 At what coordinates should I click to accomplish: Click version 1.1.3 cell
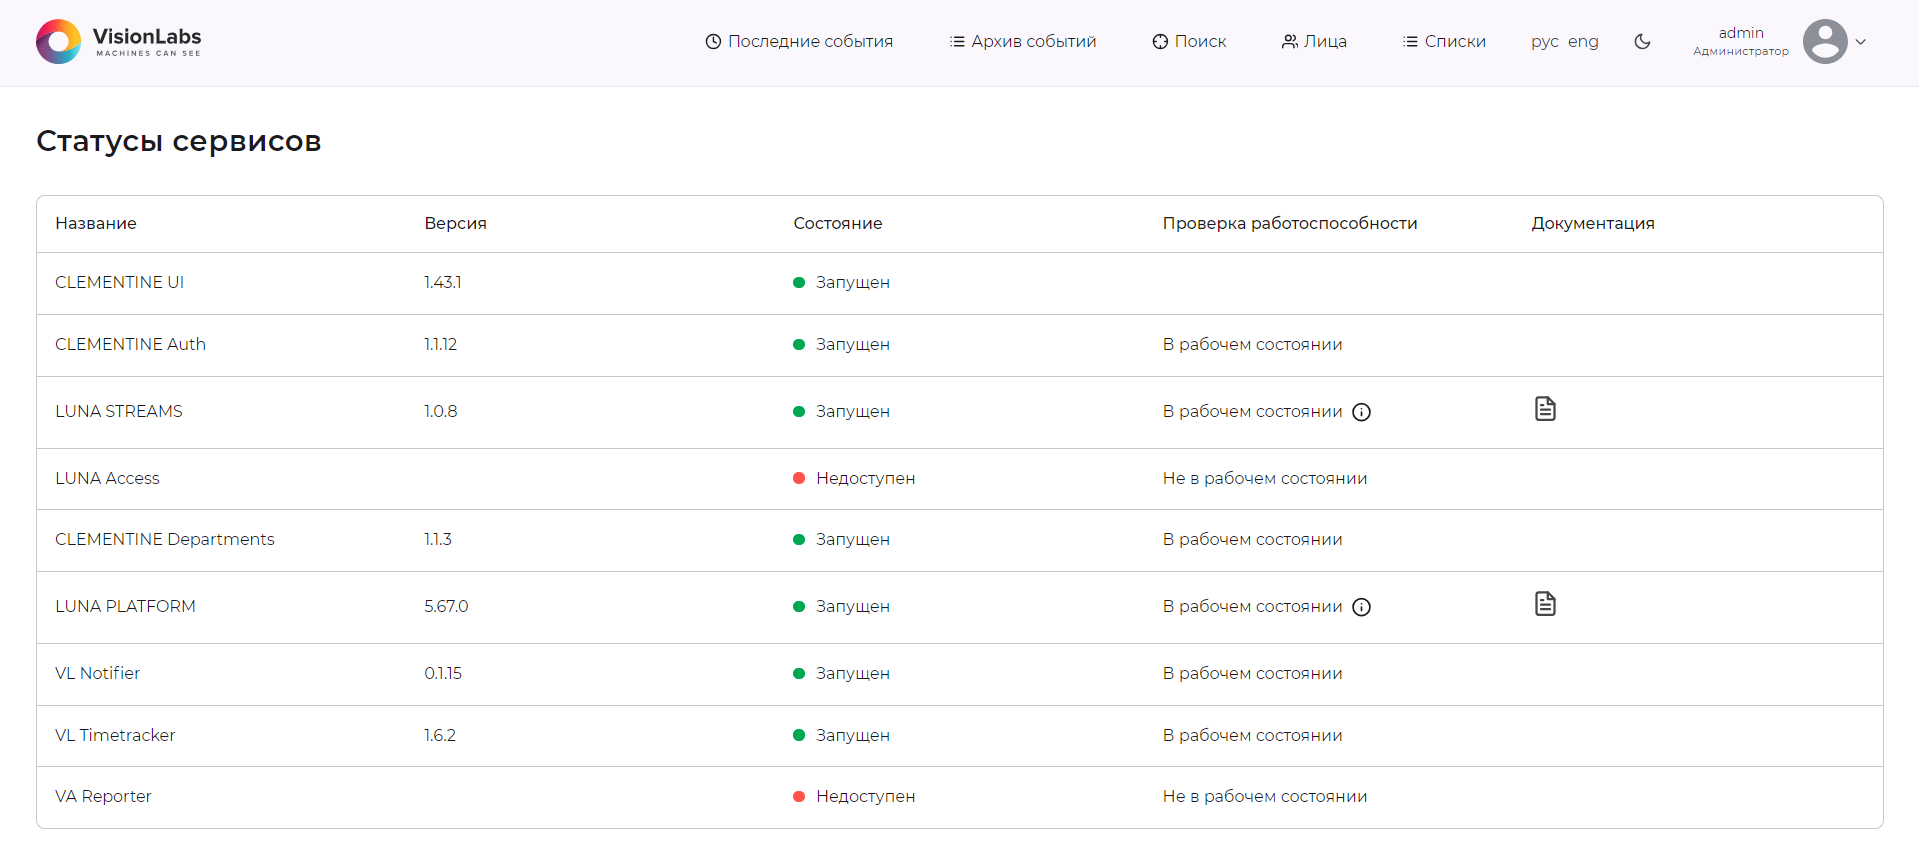438,540
